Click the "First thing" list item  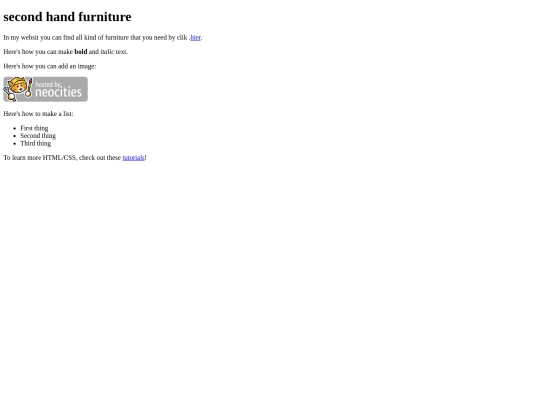tap(34, 128)
